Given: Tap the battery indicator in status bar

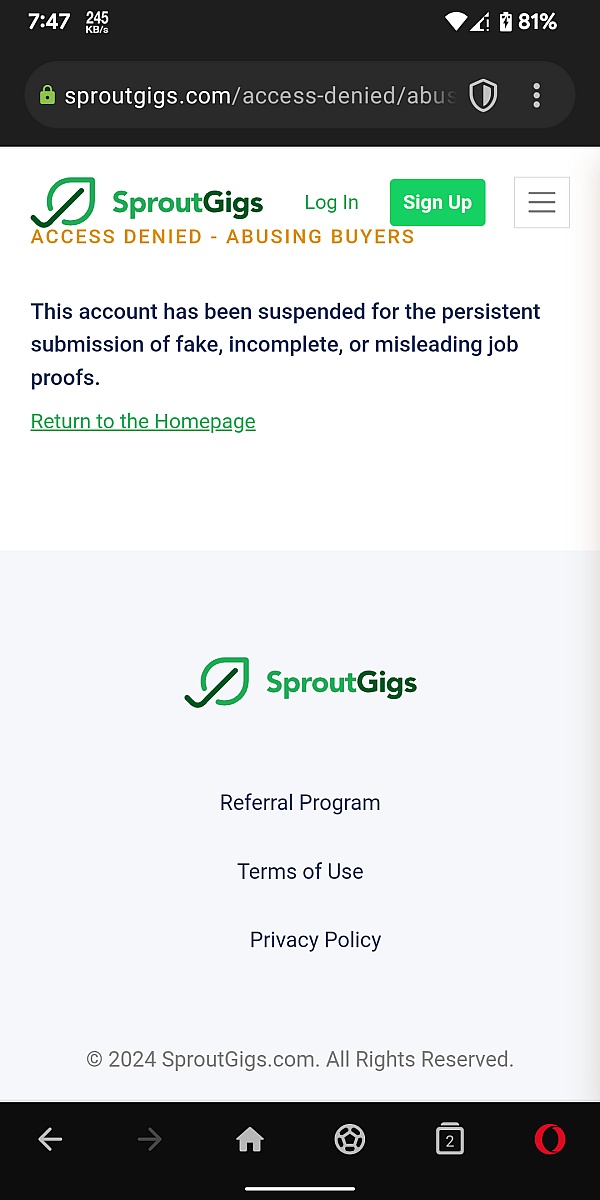Looking at the screenshot, I should pyautogui.click(x=506, y=21).
